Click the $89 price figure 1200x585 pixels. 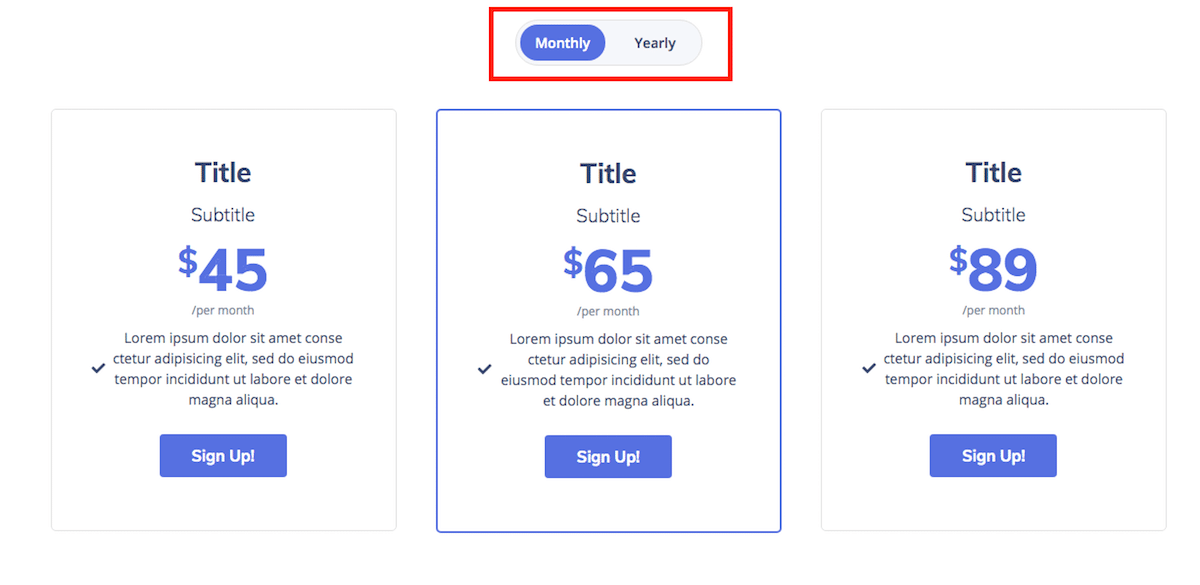pyautogui.click(x=993, y=270)
